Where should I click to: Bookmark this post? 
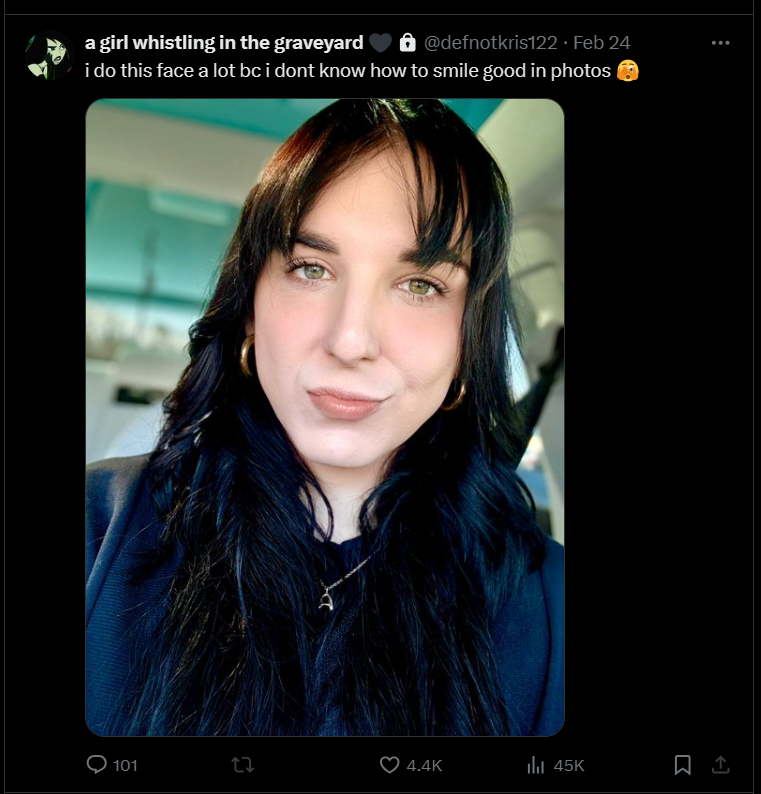683,765
